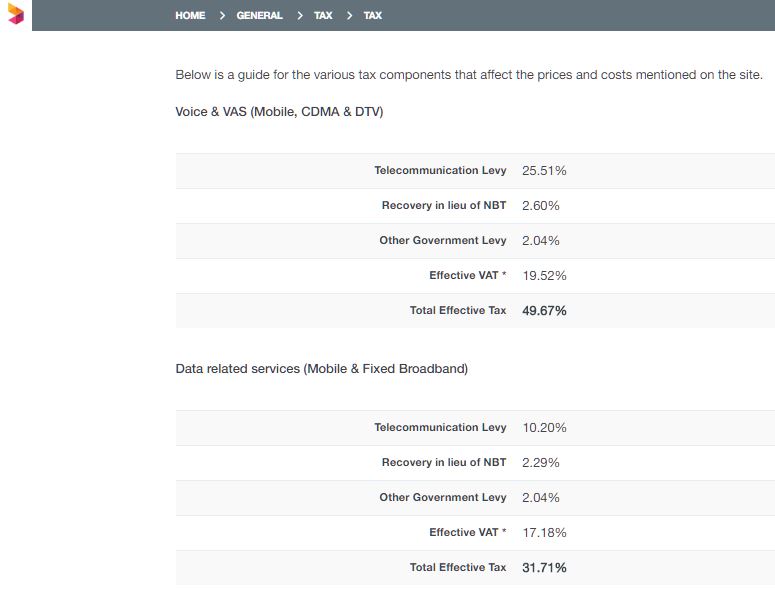Viewport: 775px width, 590px height.
Task: Click the chevron arrow after GENERAL breadcrumb
Action: point(300,15)
